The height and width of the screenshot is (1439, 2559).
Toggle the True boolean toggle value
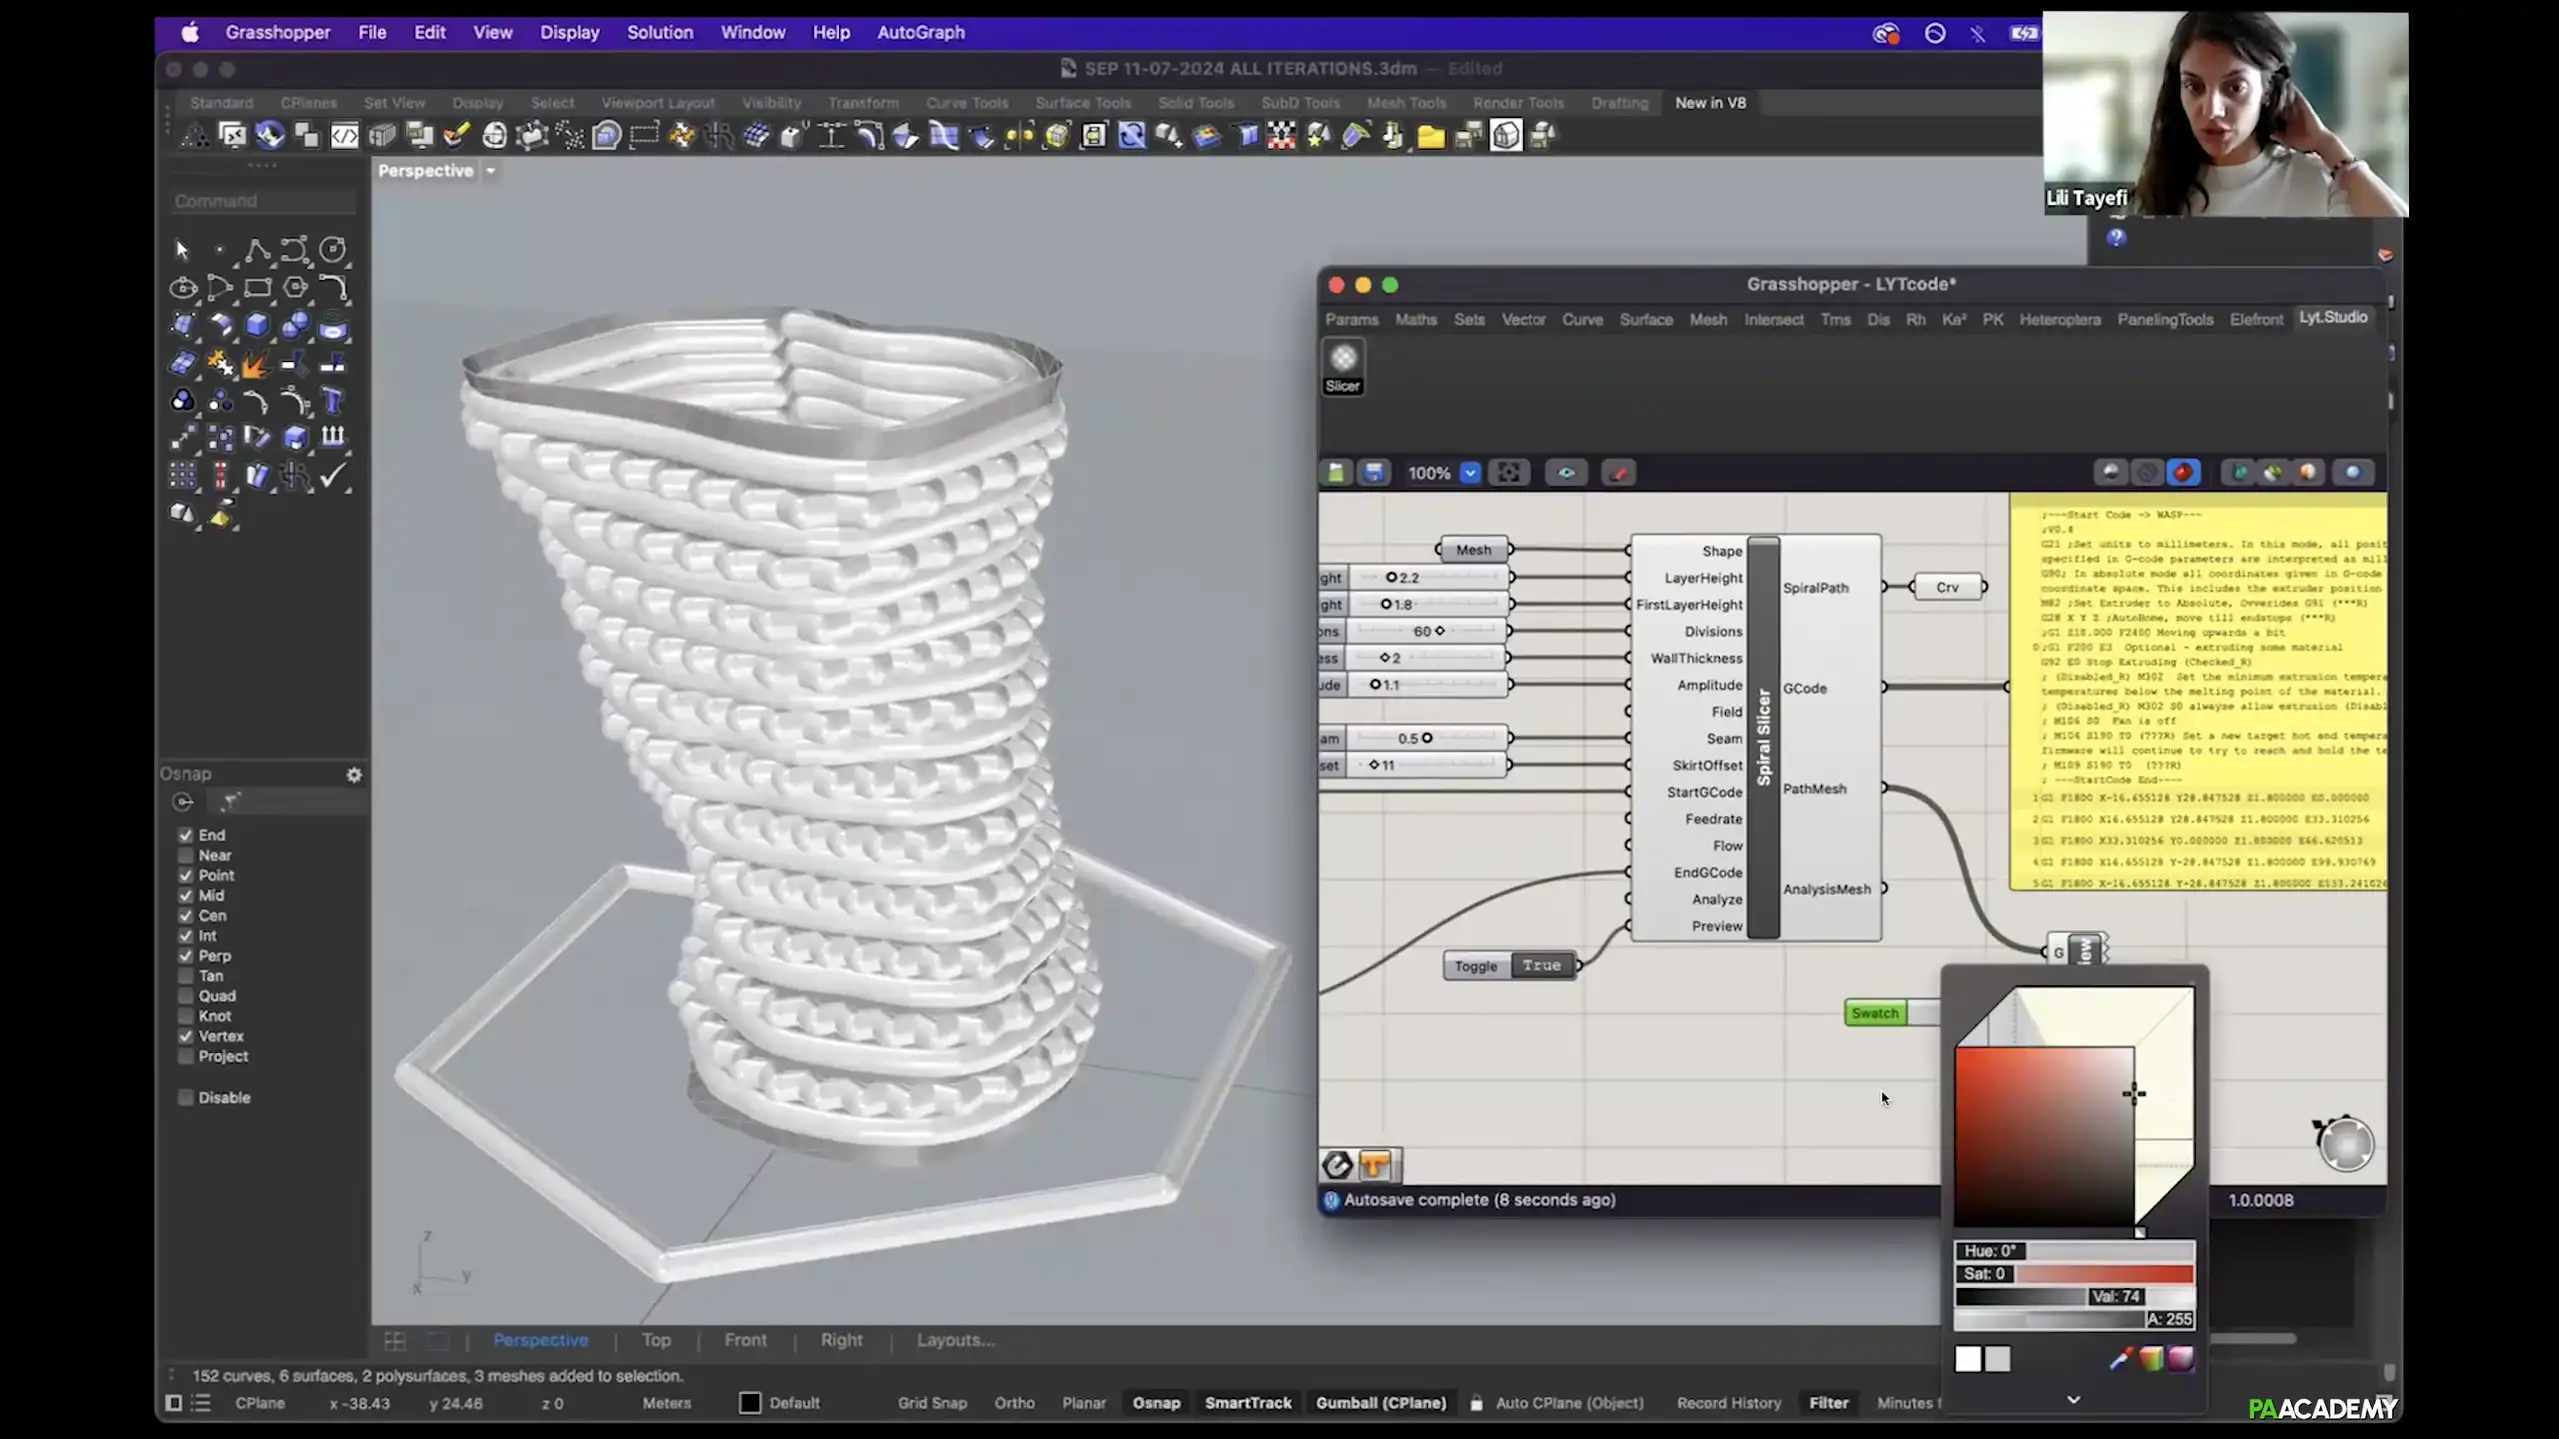point(1541,966)
